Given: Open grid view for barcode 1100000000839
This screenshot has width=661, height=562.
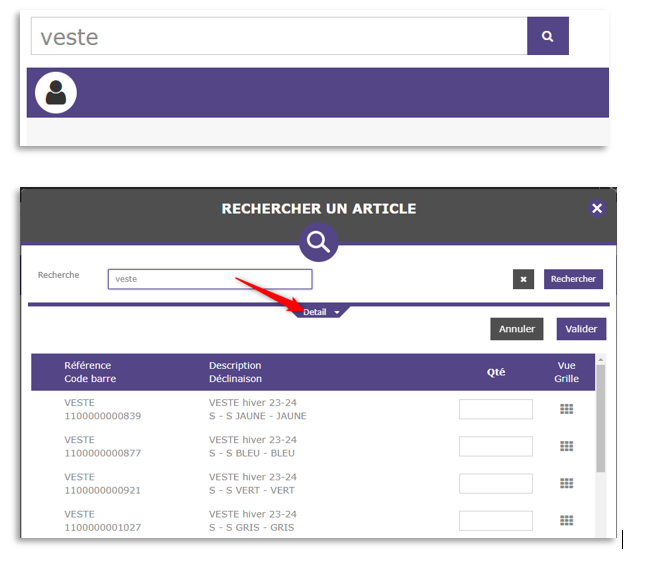Looking at the screenshot, I should point(566,409).
